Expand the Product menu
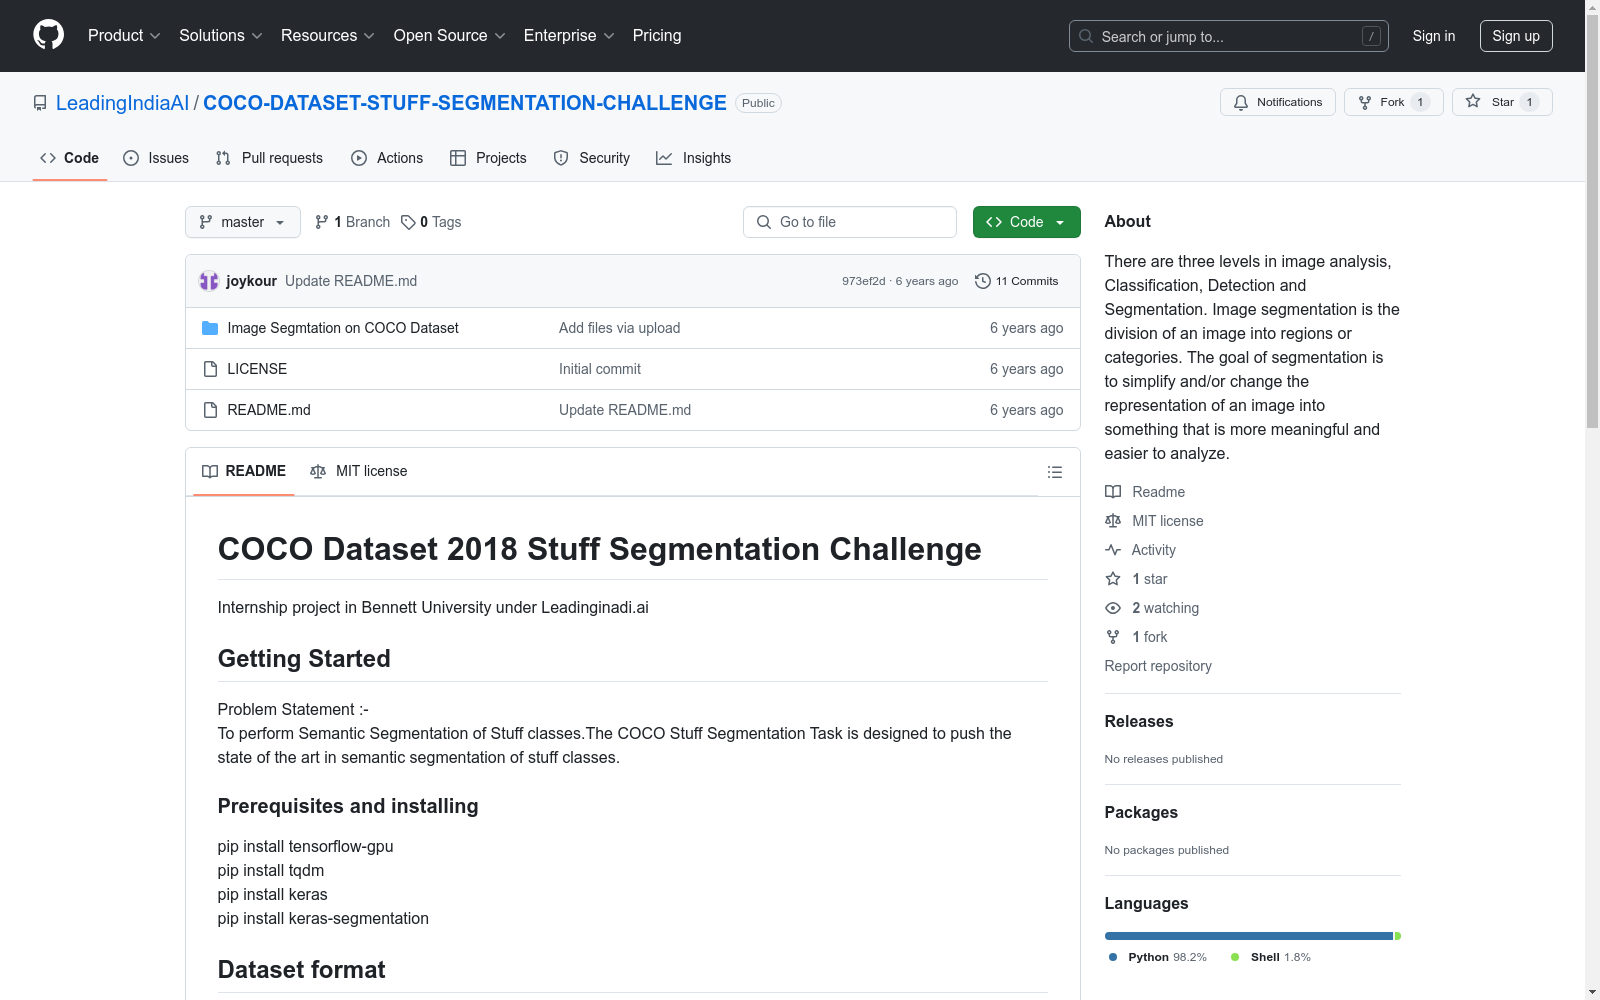1600x1000 pixels. coord(124,36)
